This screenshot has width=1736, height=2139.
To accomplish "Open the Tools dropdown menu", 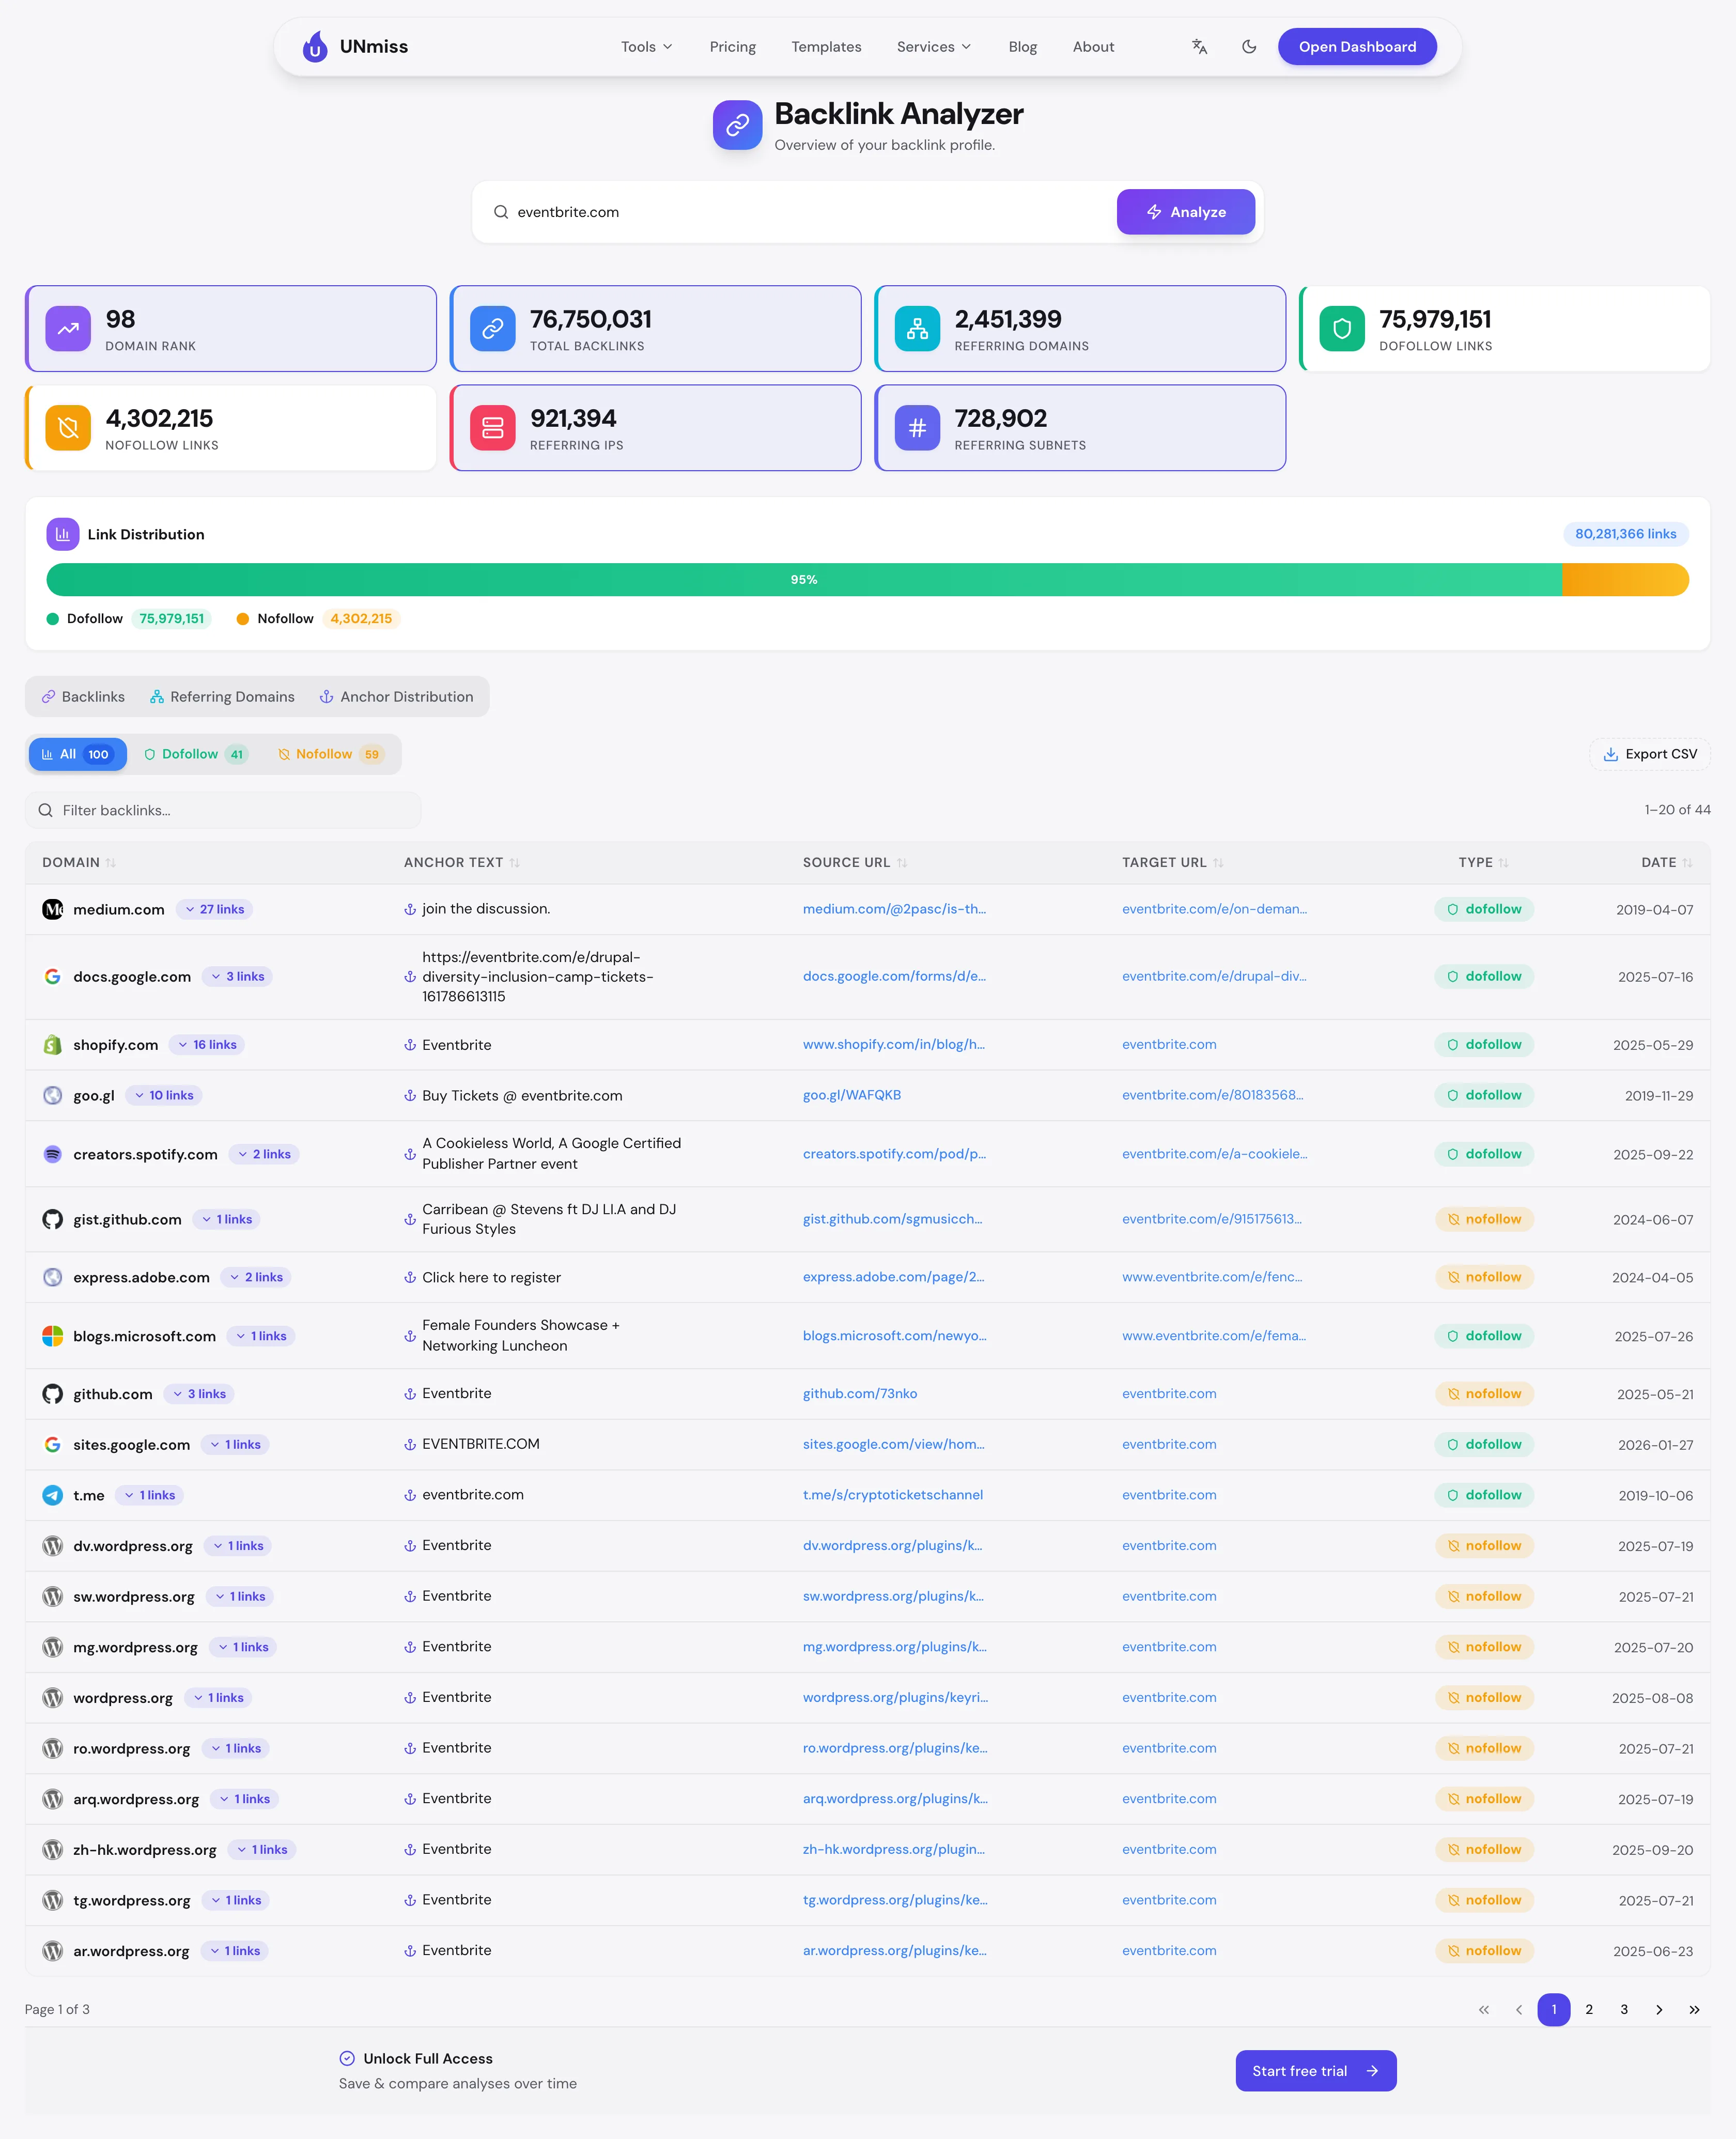I will (647, 47).
